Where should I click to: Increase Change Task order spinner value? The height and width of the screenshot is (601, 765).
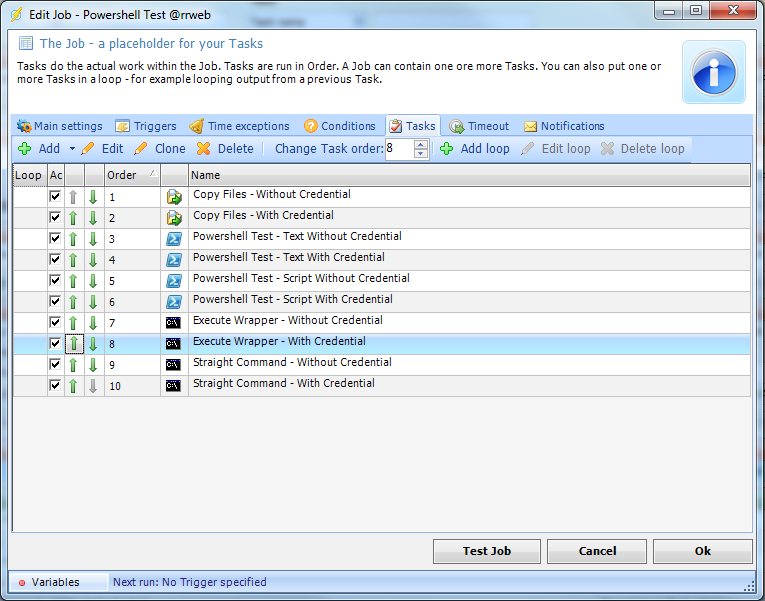click(x=421, y=144)
